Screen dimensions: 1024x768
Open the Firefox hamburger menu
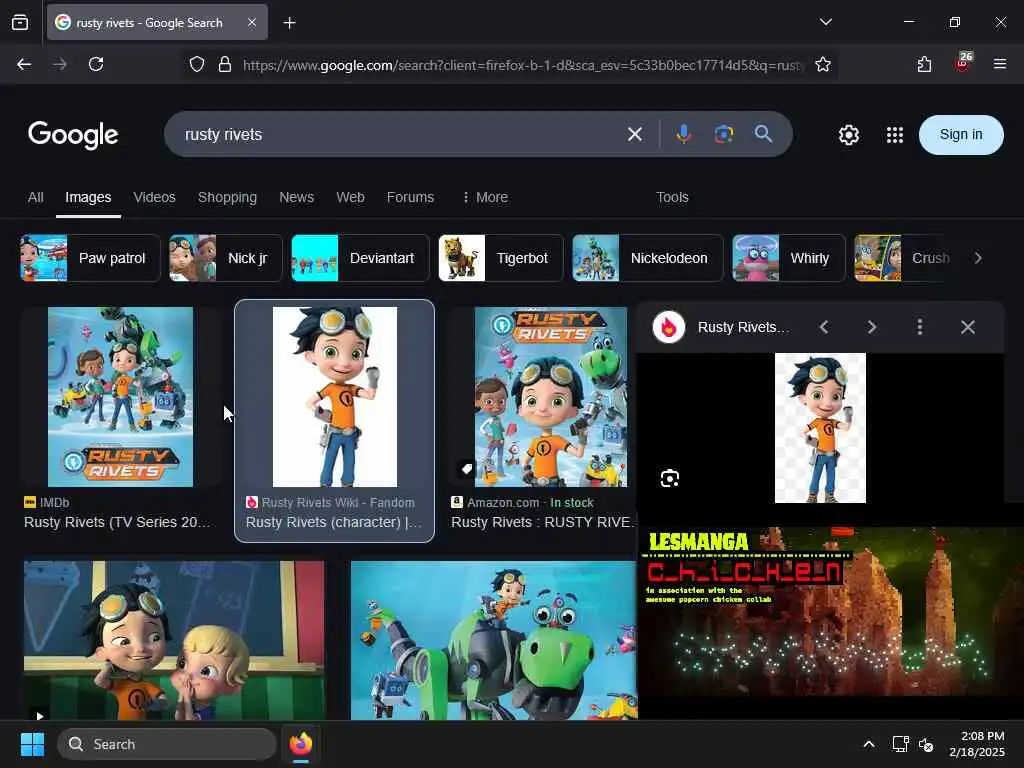1000,64
